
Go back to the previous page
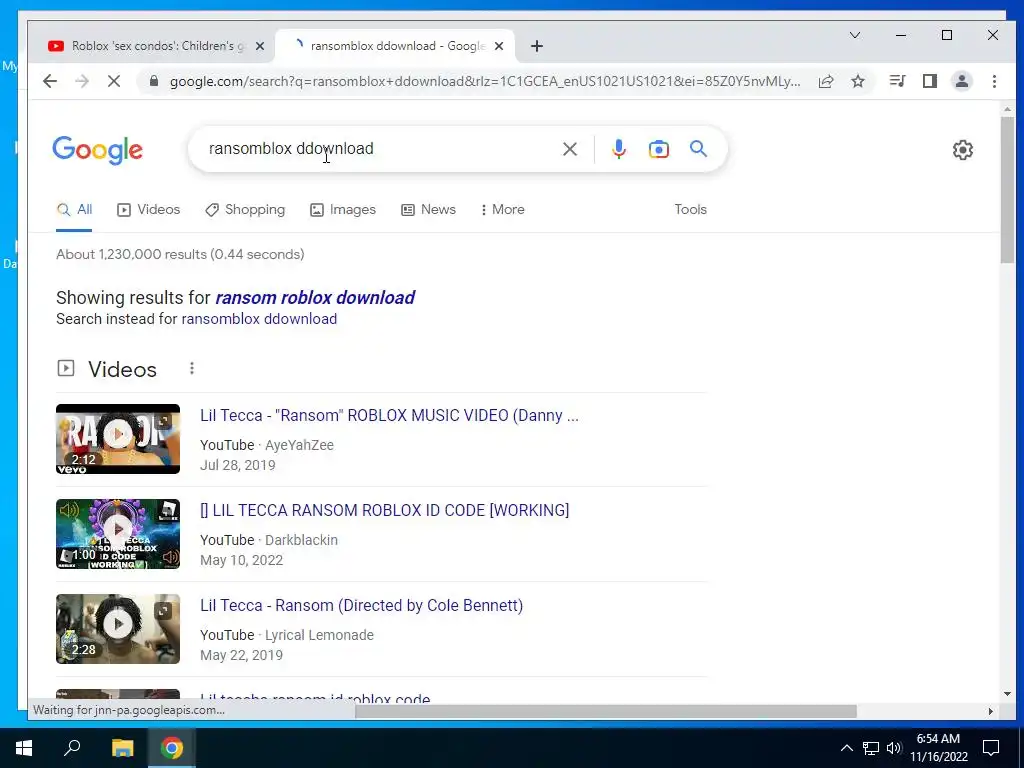[50, 81]
